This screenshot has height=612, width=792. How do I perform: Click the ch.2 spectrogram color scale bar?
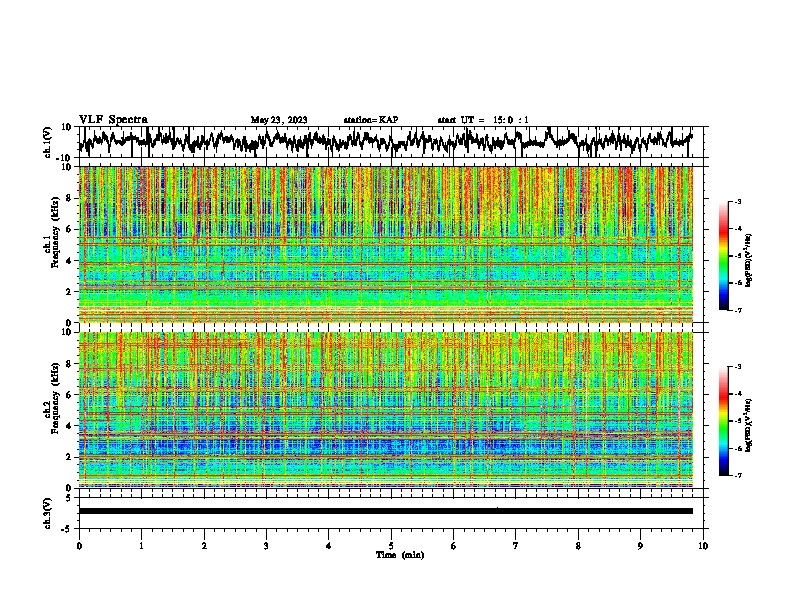[723, 421]
